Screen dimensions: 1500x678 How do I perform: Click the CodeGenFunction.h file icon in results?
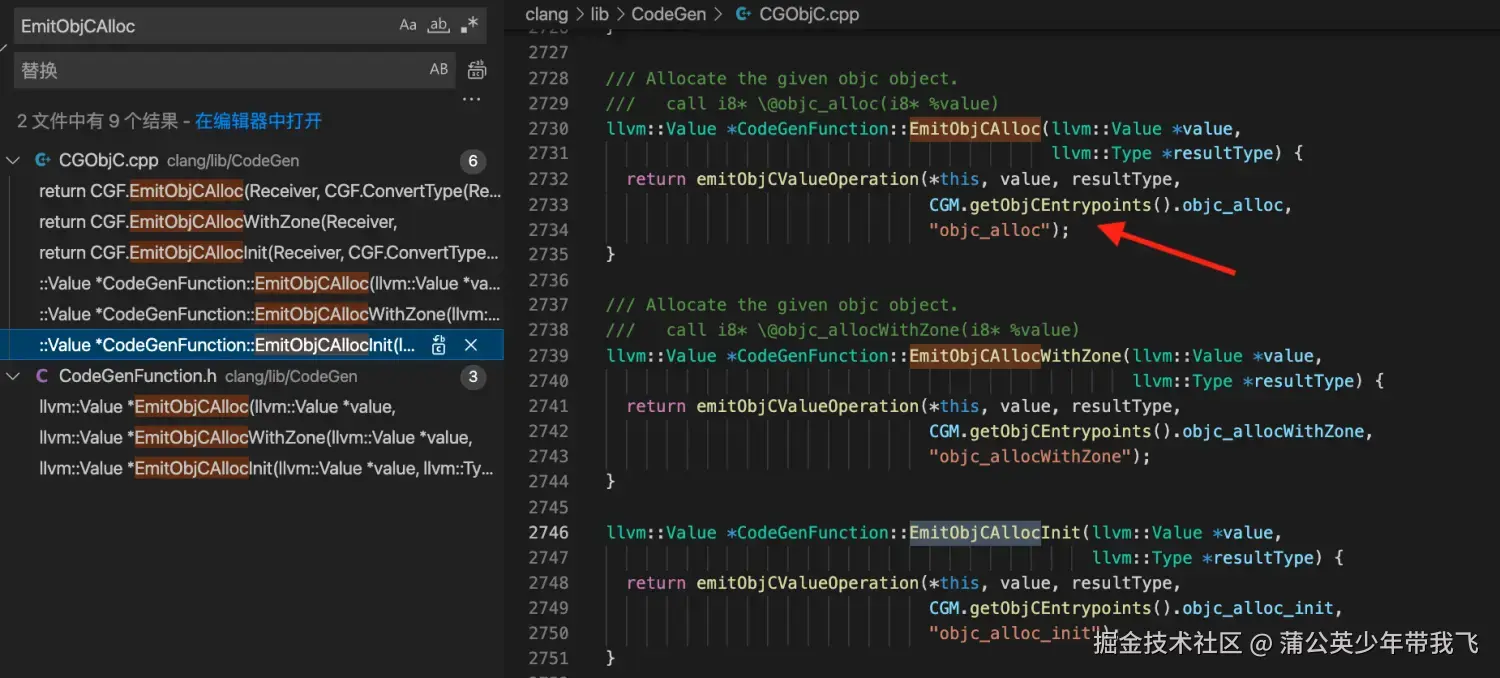click(42, 376)
